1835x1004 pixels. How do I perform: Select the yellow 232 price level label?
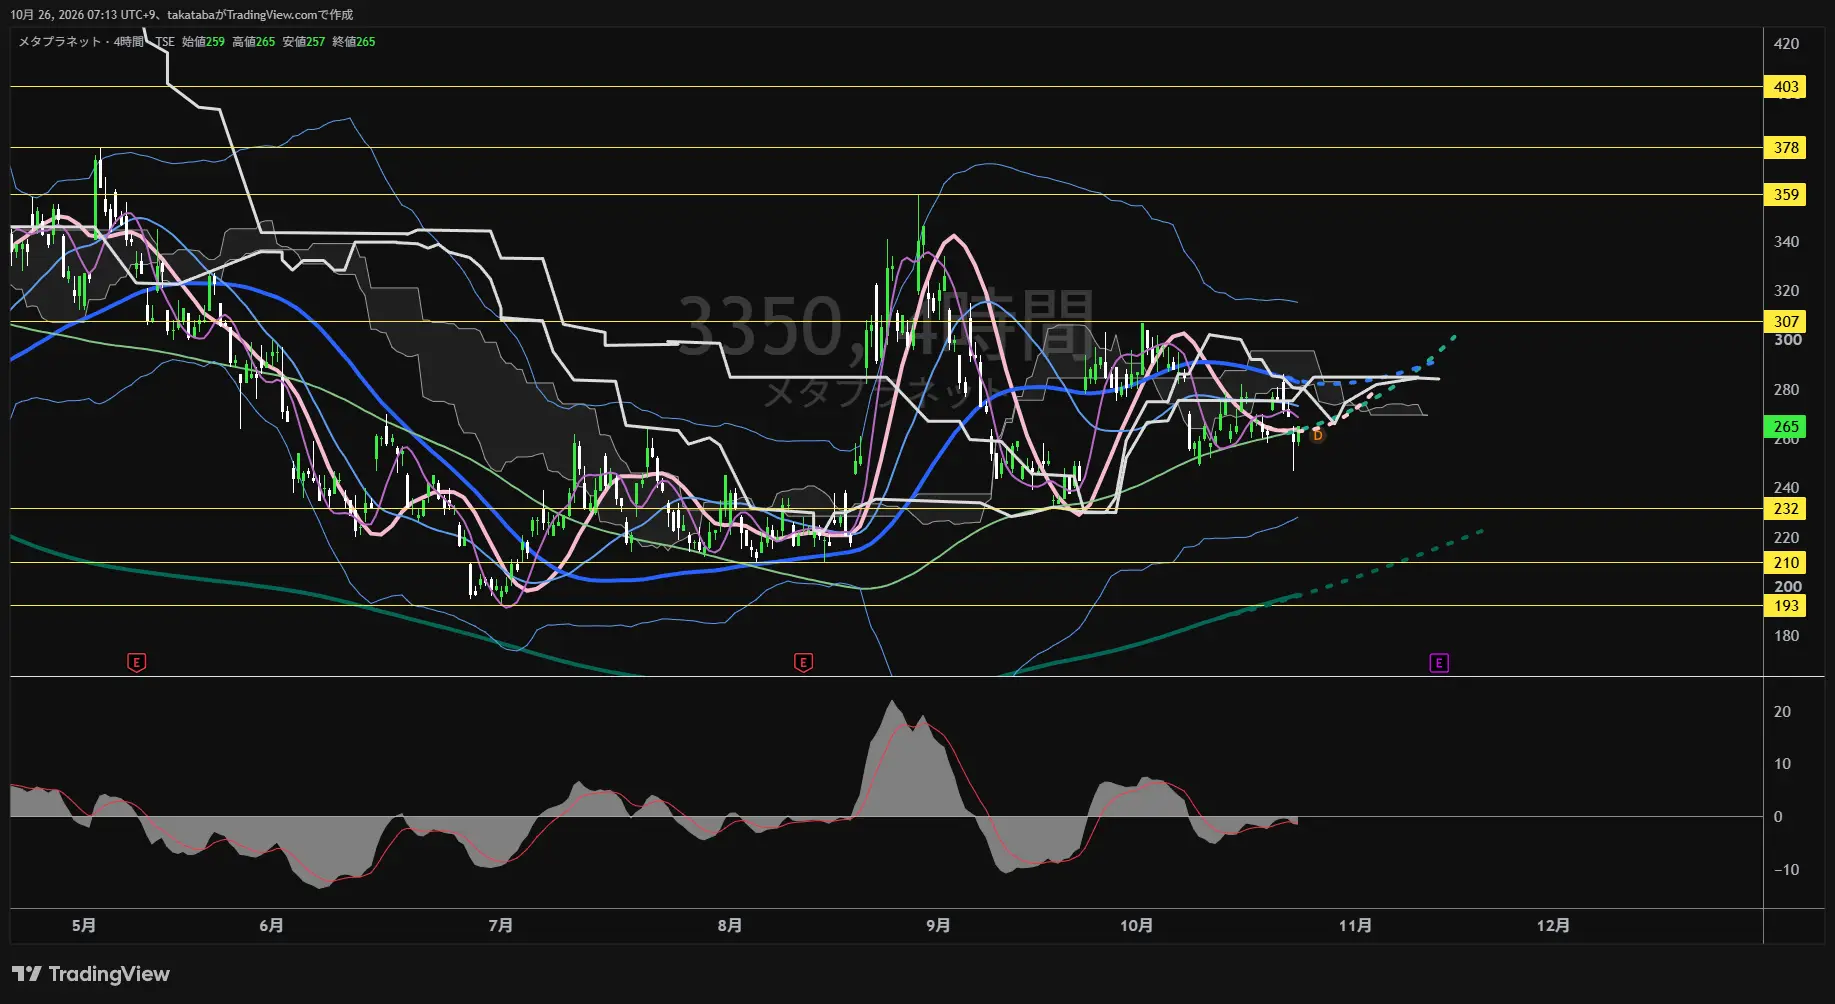[1785, 509]
